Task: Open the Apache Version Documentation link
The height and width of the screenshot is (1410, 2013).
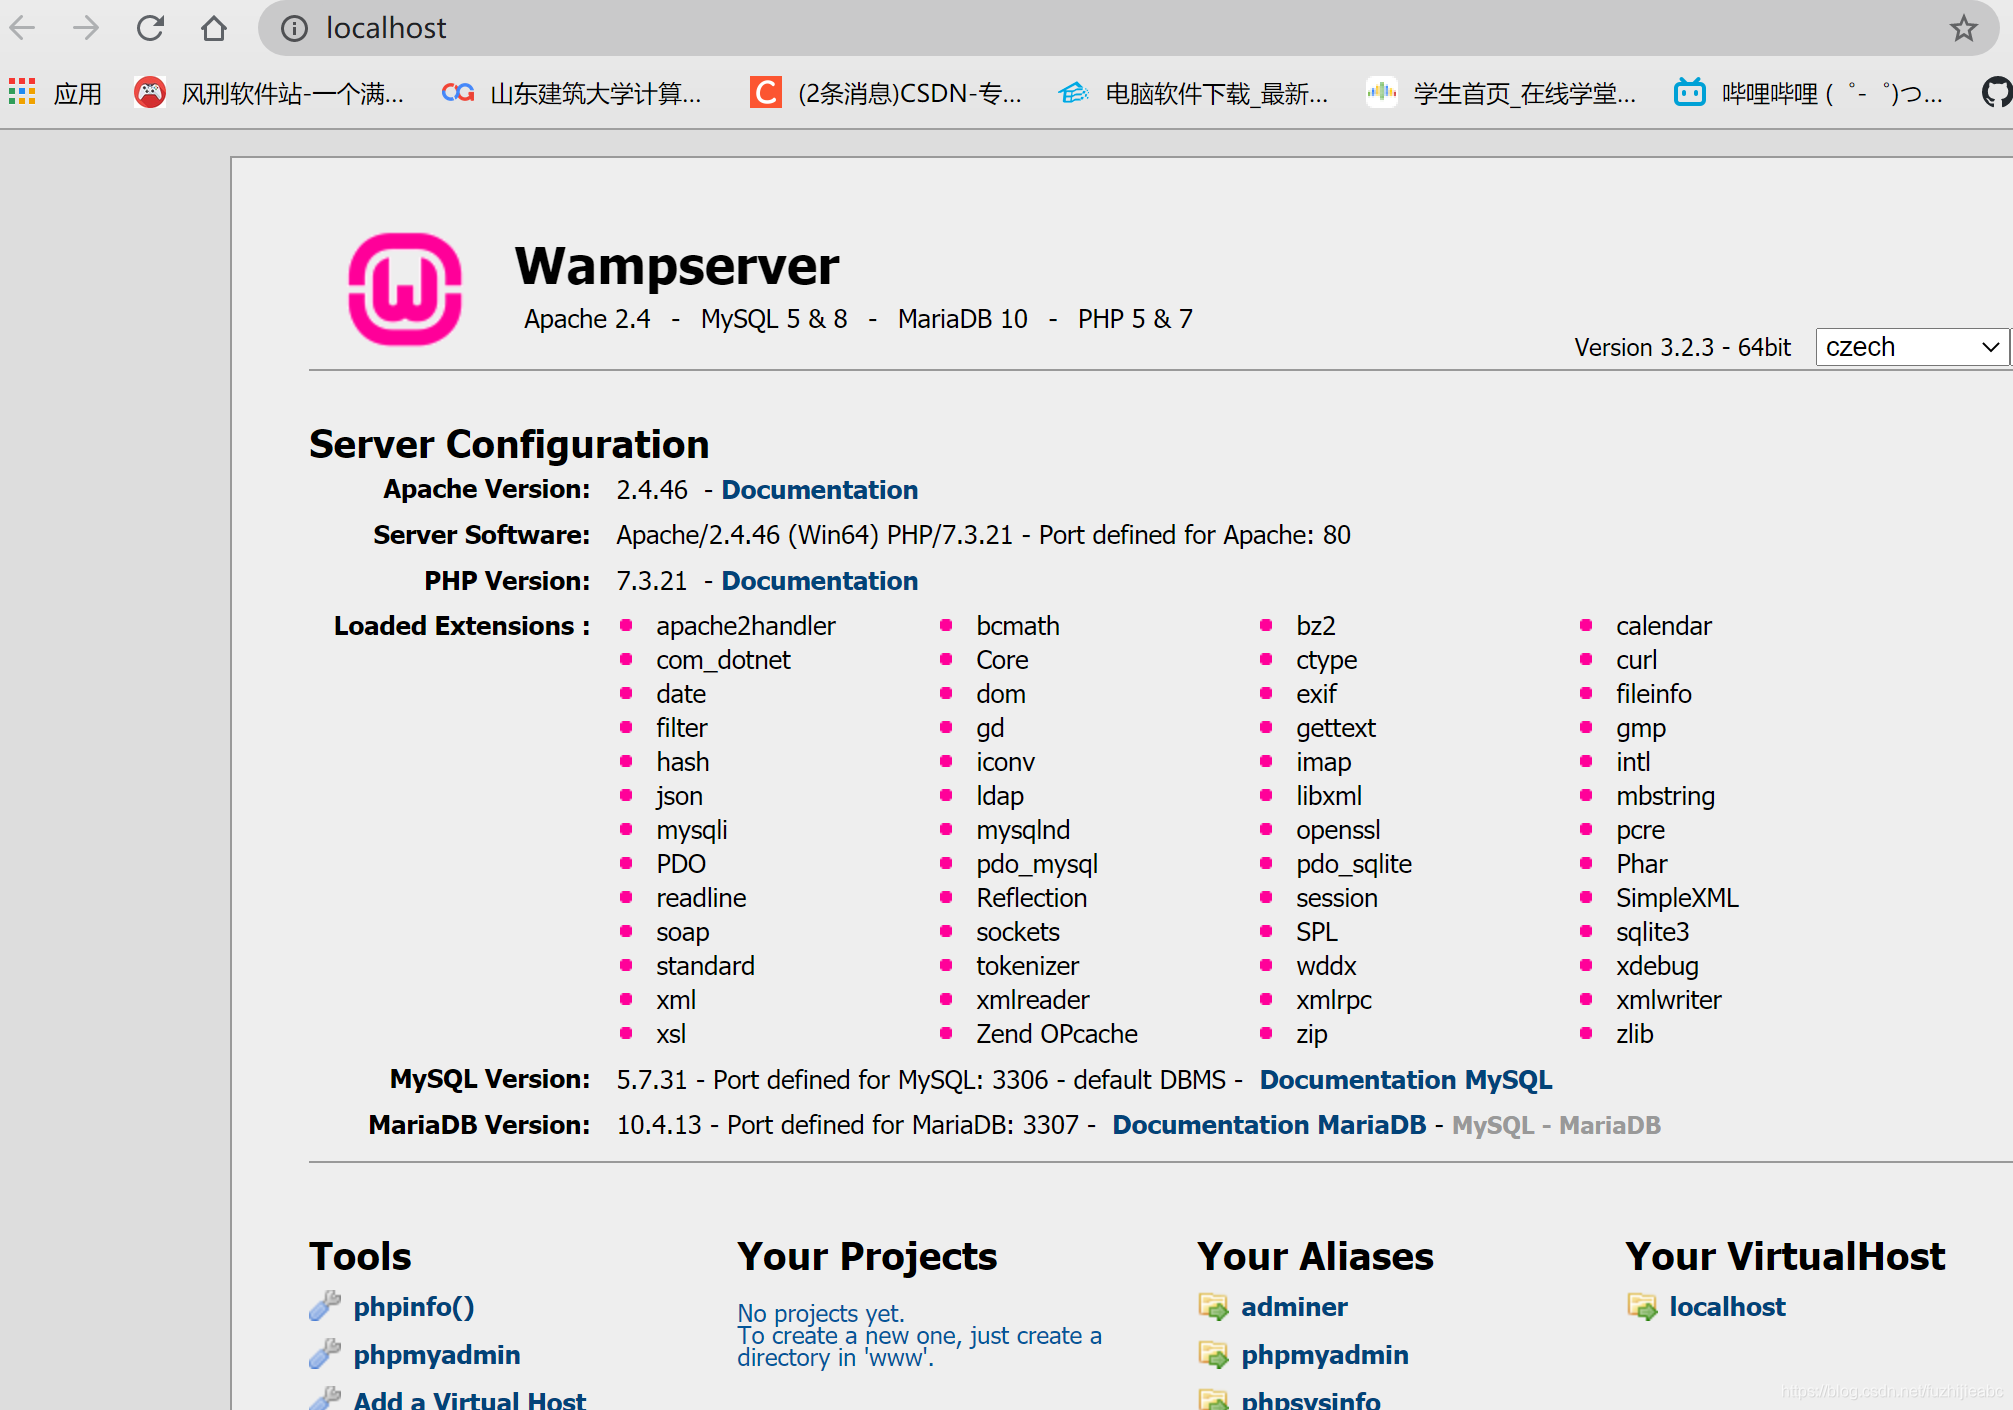Action: click(819, 489)
